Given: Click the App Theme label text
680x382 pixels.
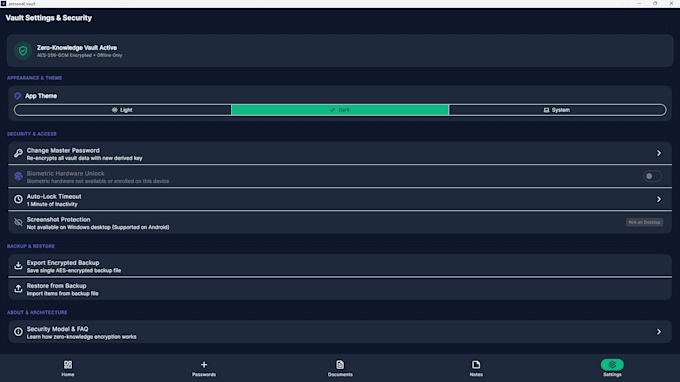Looking at the screenshot, I should (x=41, y=96).
